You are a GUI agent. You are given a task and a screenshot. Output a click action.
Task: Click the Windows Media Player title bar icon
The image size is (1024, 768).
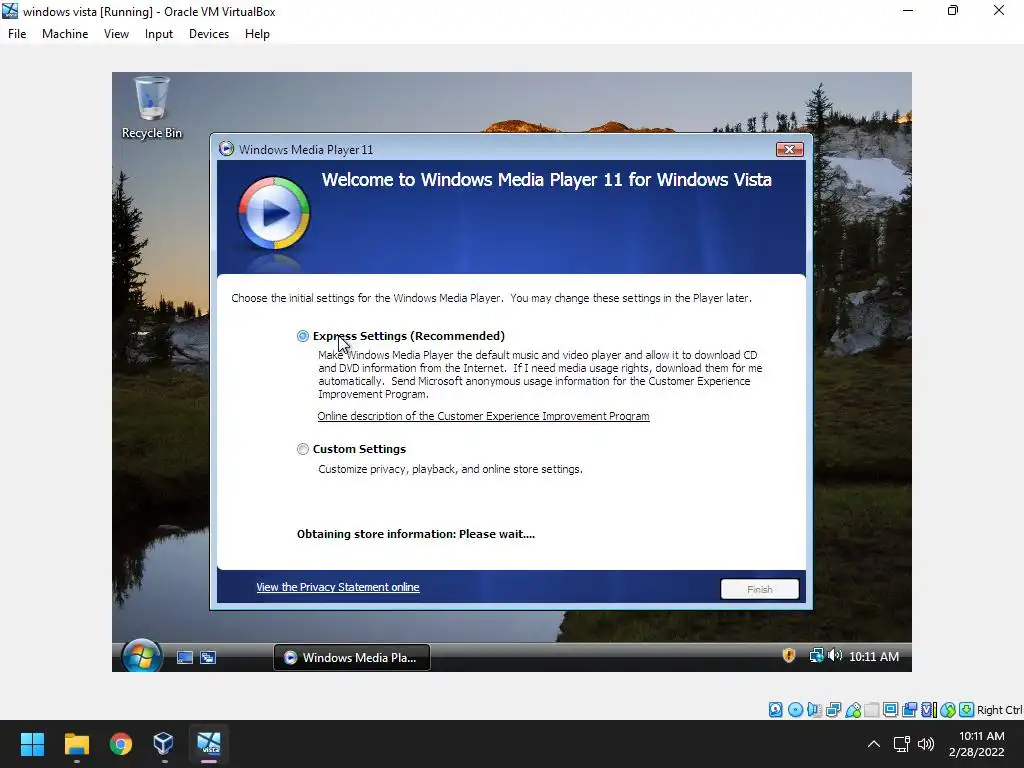click(226, 149)
